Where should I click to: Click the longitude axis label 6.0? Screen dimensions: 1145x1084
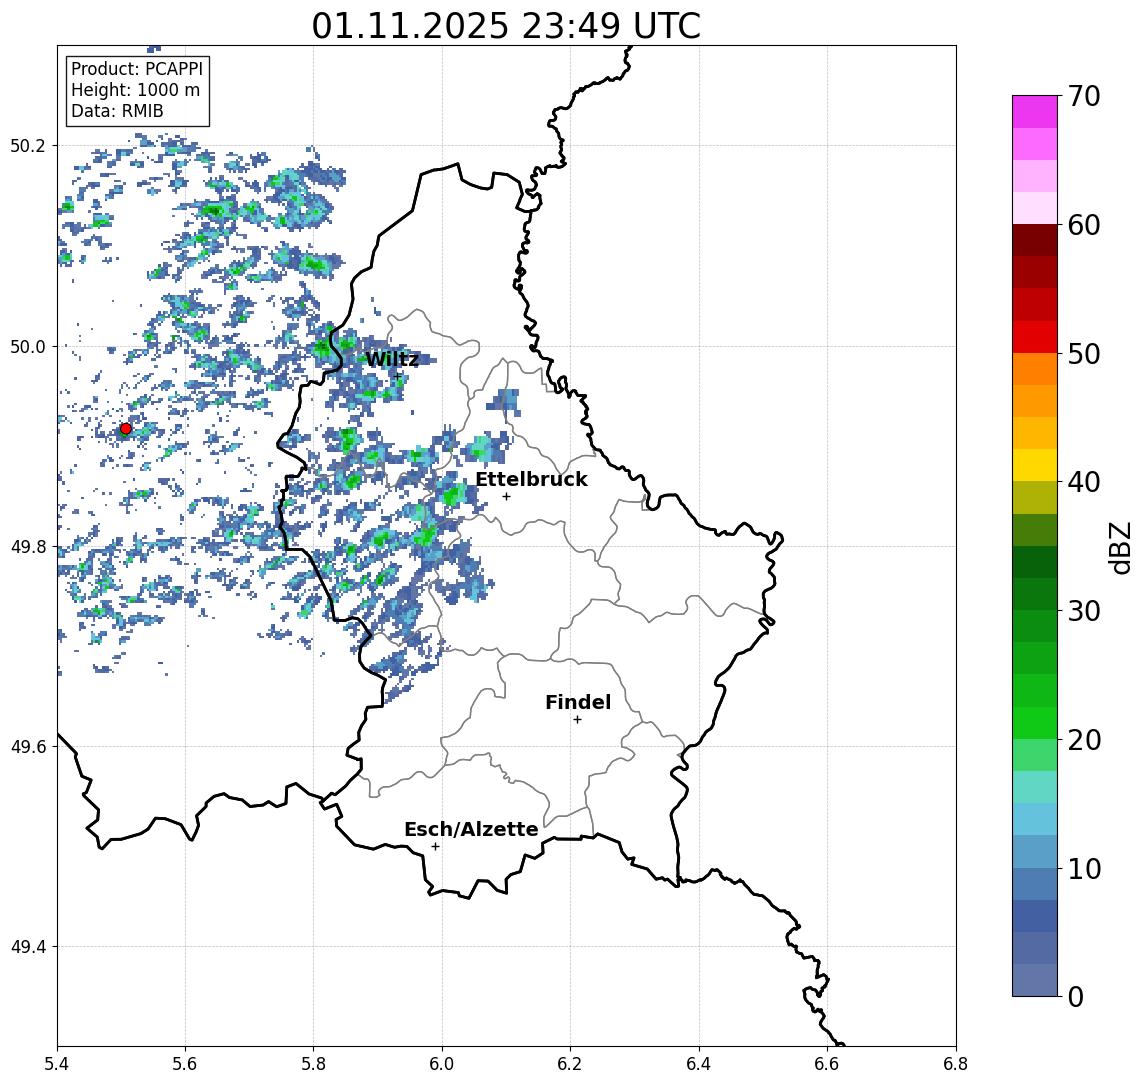coord(442,1064)
